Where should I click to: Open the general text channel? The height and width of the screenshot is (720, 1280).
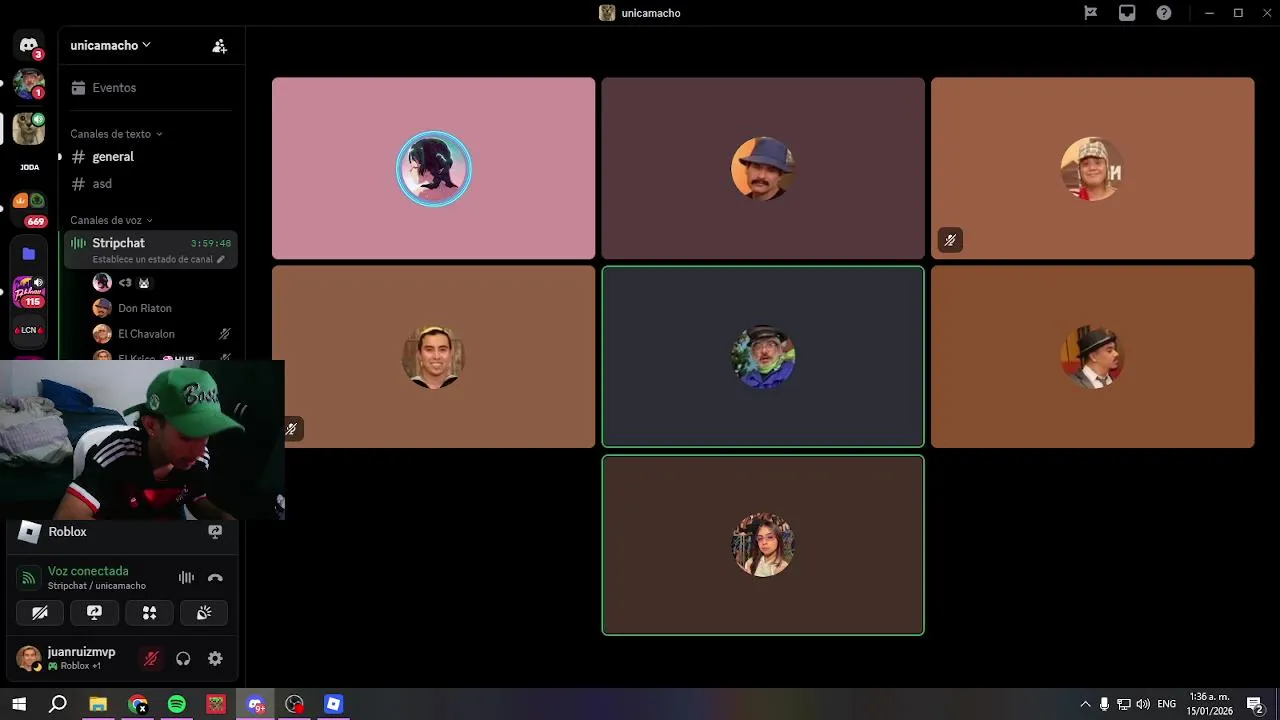tap(150, 157)
